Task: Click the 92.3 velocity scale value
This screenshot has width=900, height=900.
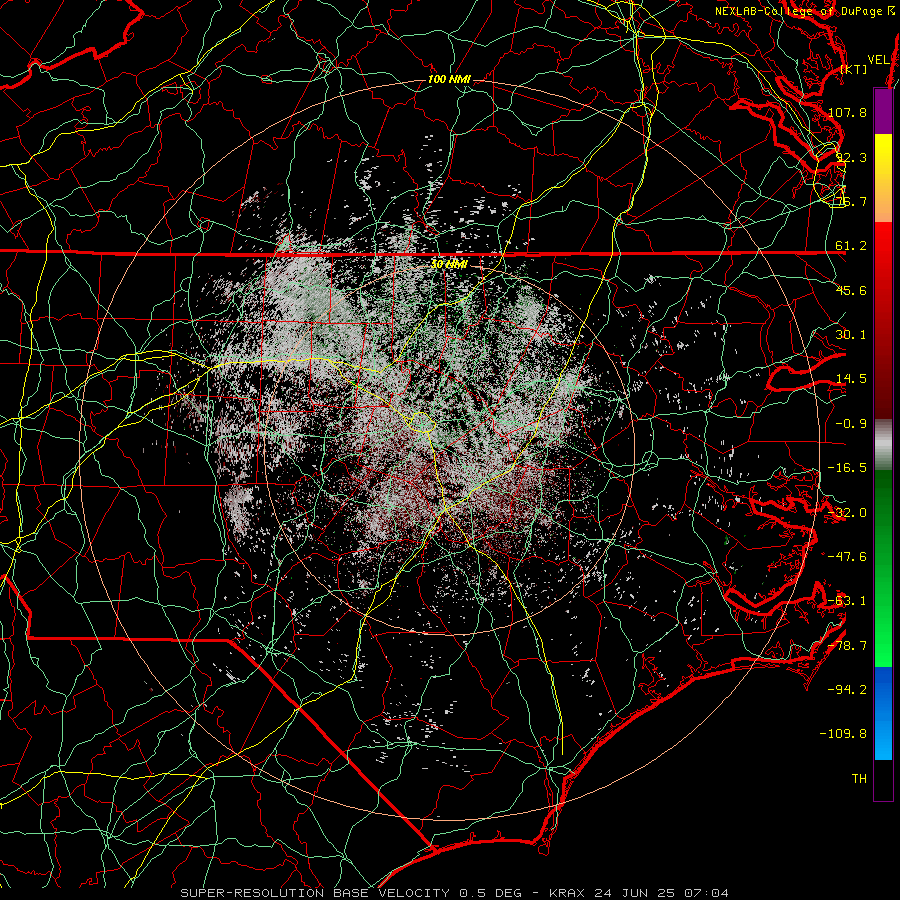Action: tap(851, 157)
